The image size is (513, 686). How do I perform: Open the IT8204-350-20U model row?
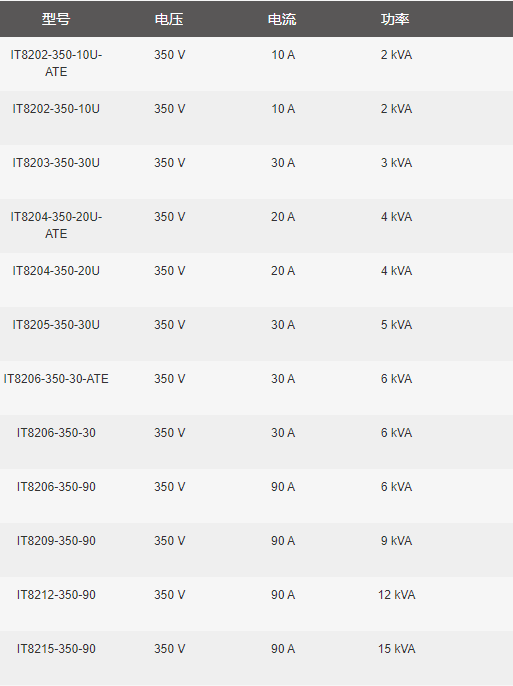tap(56, 271)
